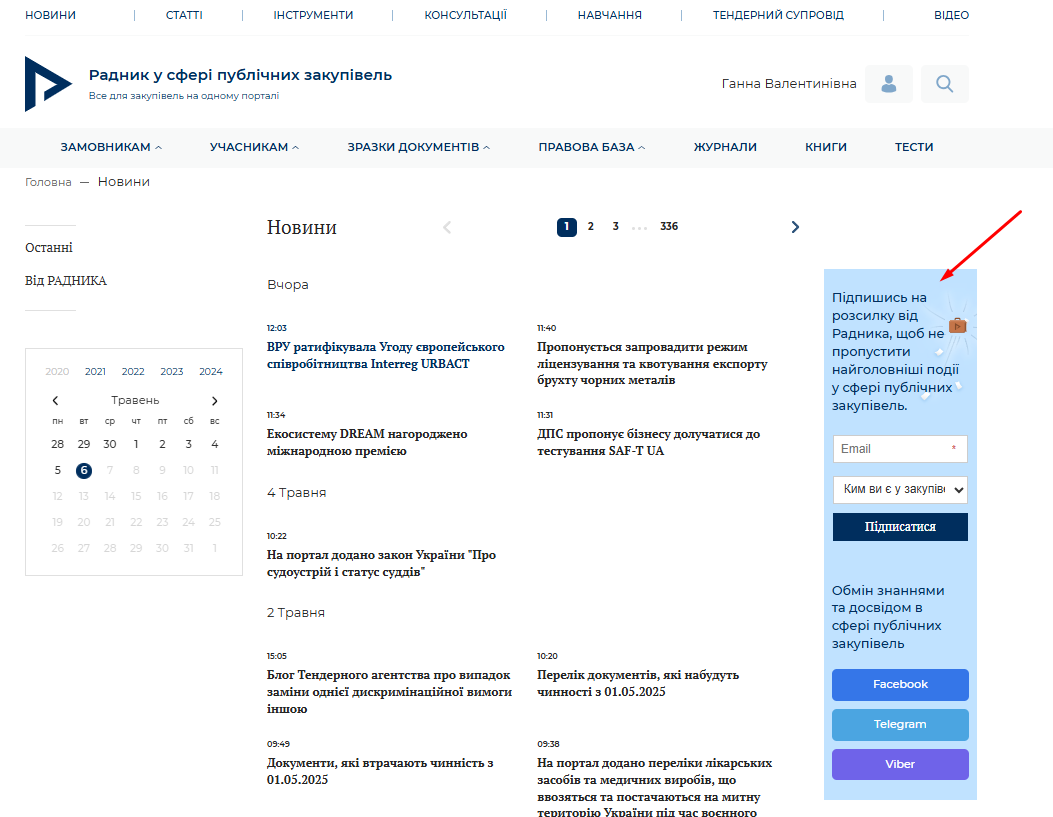
Task: Click the Травень month label
Action: pyautogui.click(x=135, y=400)
